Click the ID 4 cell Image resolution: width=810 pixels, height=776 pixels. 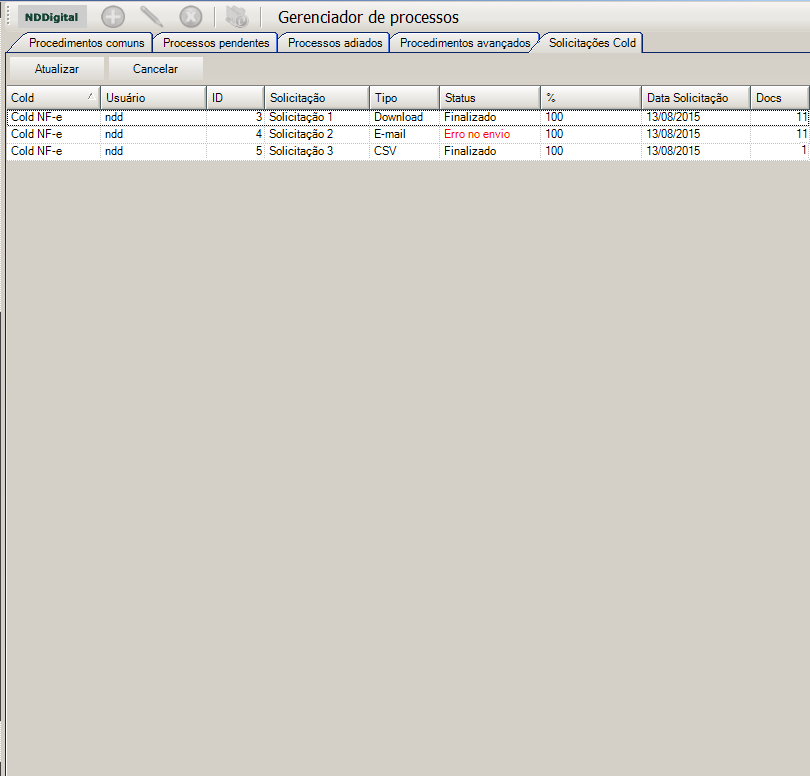236,134
